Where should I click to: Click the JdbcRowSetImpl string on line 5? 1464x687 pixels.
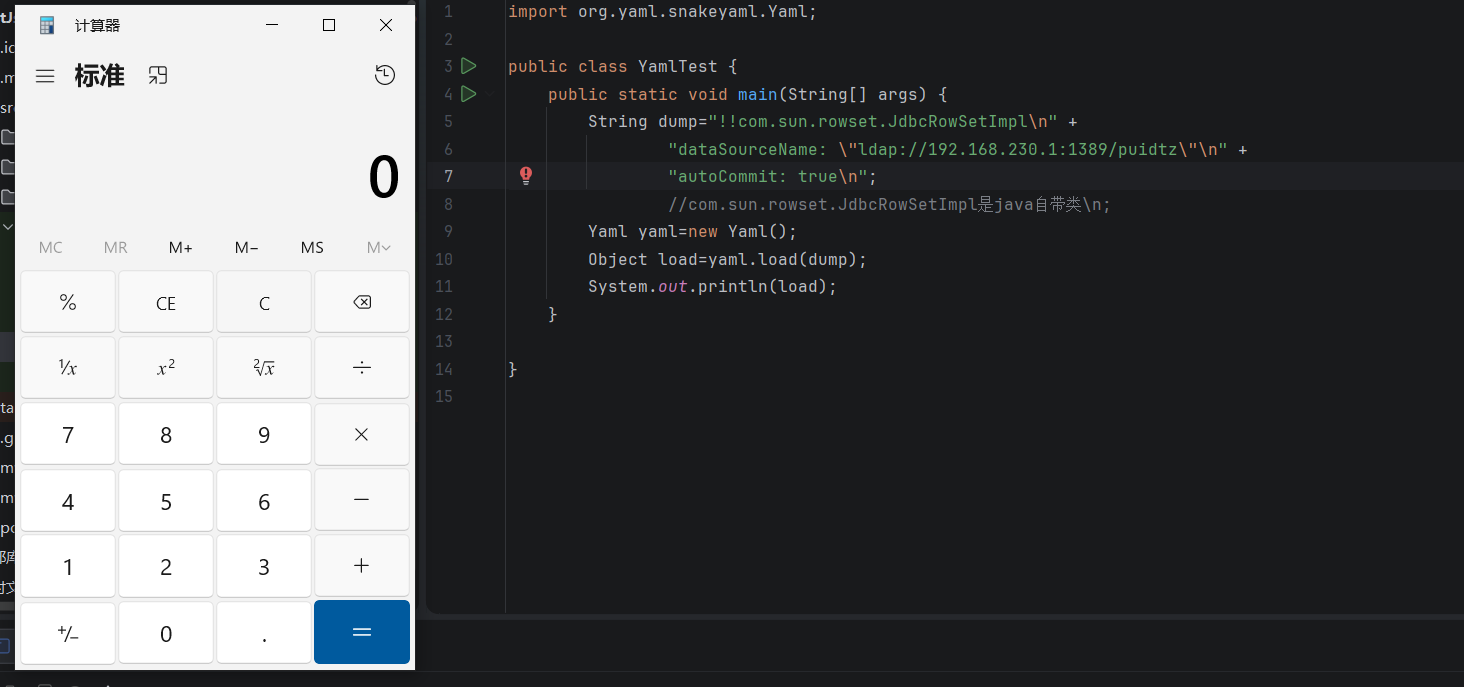click(x=882, y=122)
